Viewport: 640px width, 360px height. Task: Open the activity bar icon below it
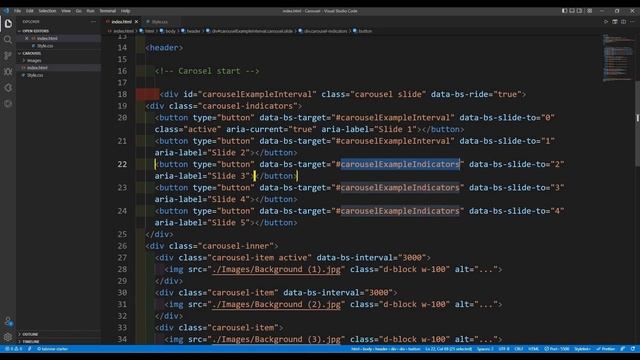[8, 104]
